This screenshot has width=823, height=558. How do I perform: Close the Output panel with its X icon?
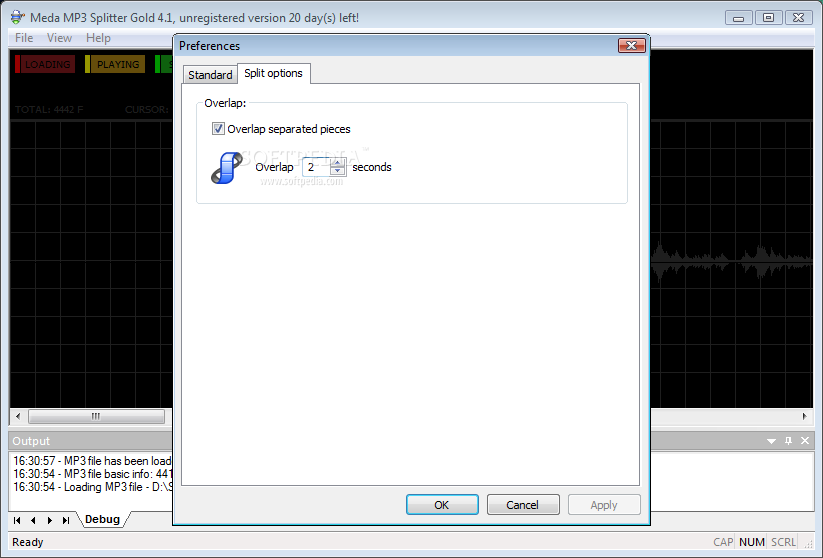(805, 441)
